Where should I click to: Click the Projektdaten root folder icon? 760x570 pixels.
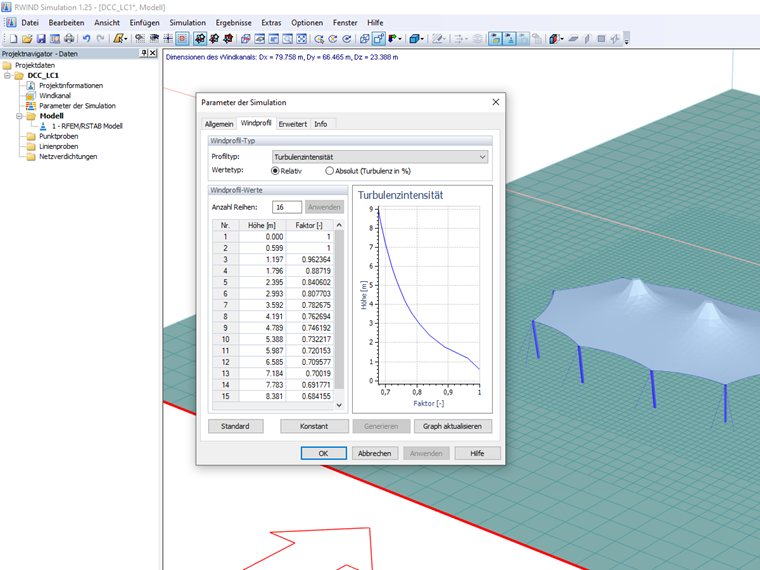coord(7,65)
